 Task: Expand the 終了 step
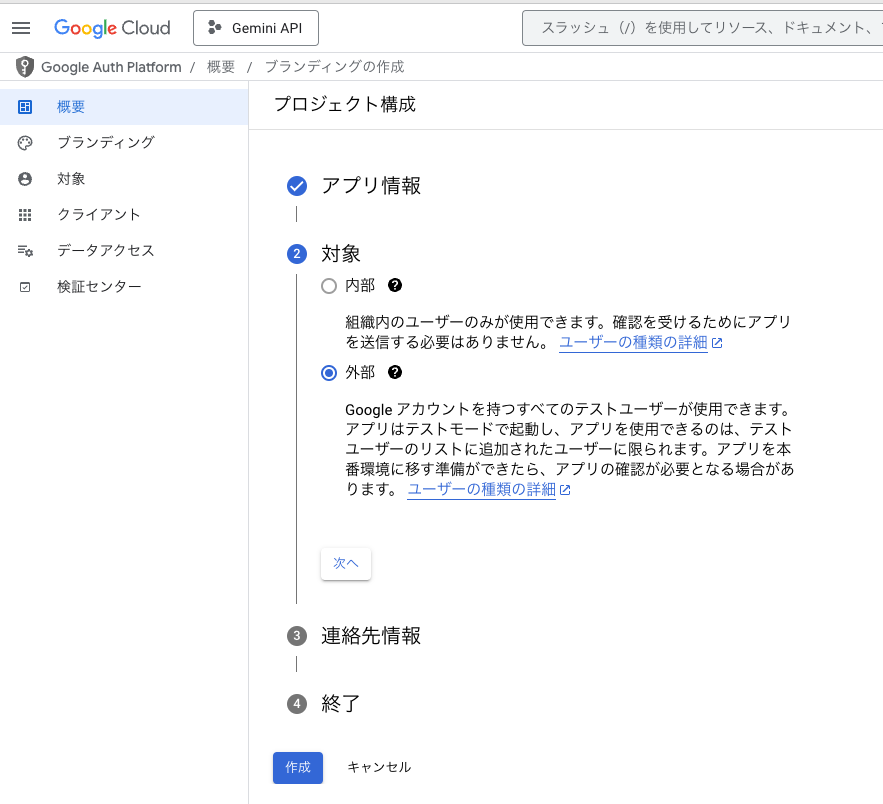(341, 704)
